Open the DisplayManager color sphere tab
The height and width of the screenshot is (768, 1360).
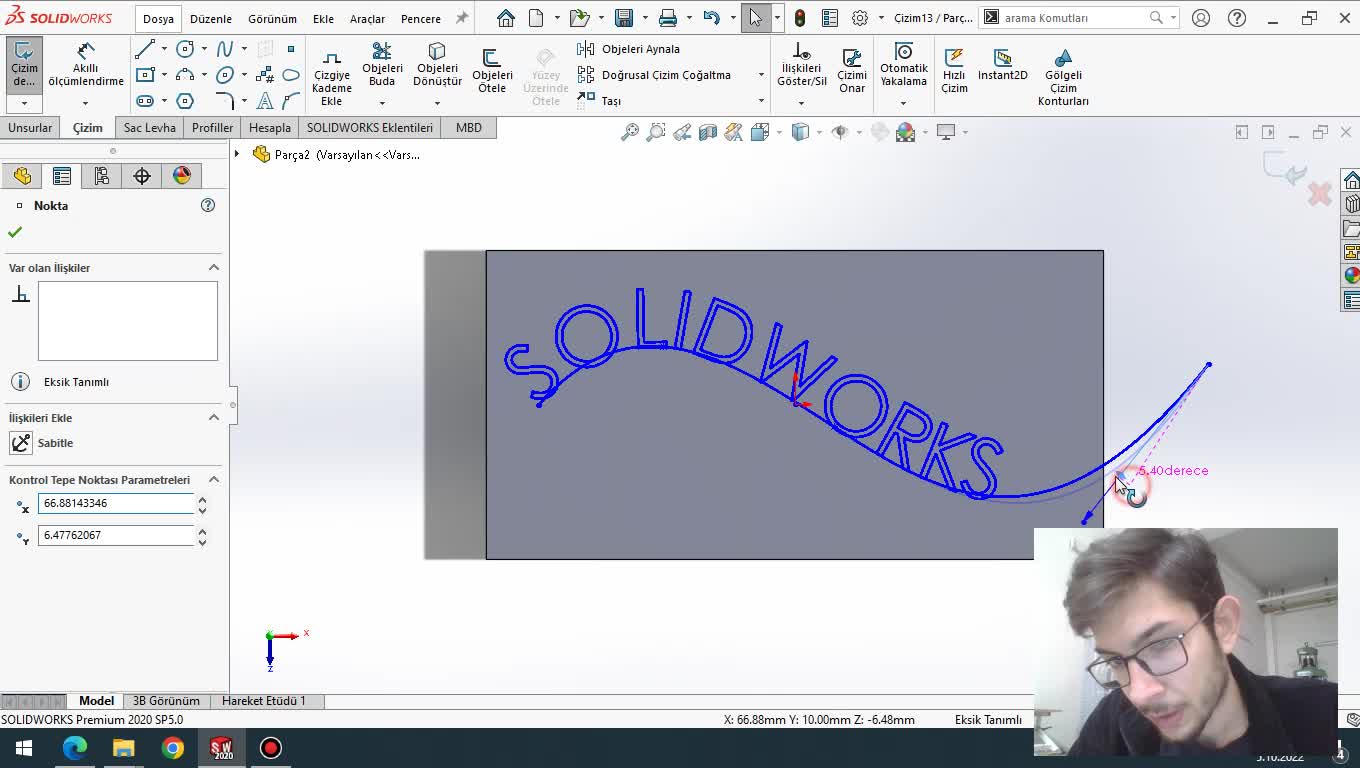(182, 176)
